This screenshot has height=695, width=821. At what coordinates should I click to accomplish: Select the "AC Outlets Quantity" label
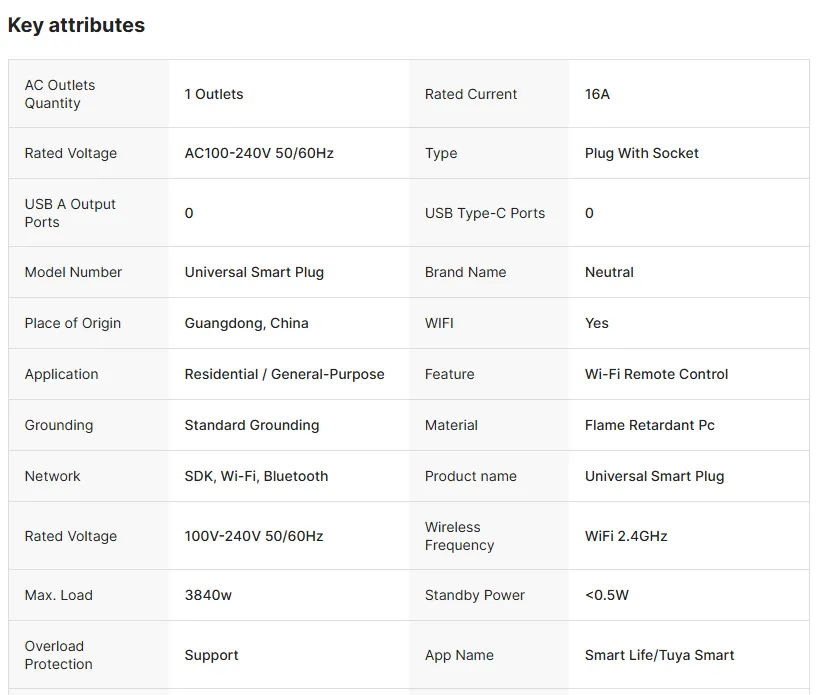[x=60, y=94]
